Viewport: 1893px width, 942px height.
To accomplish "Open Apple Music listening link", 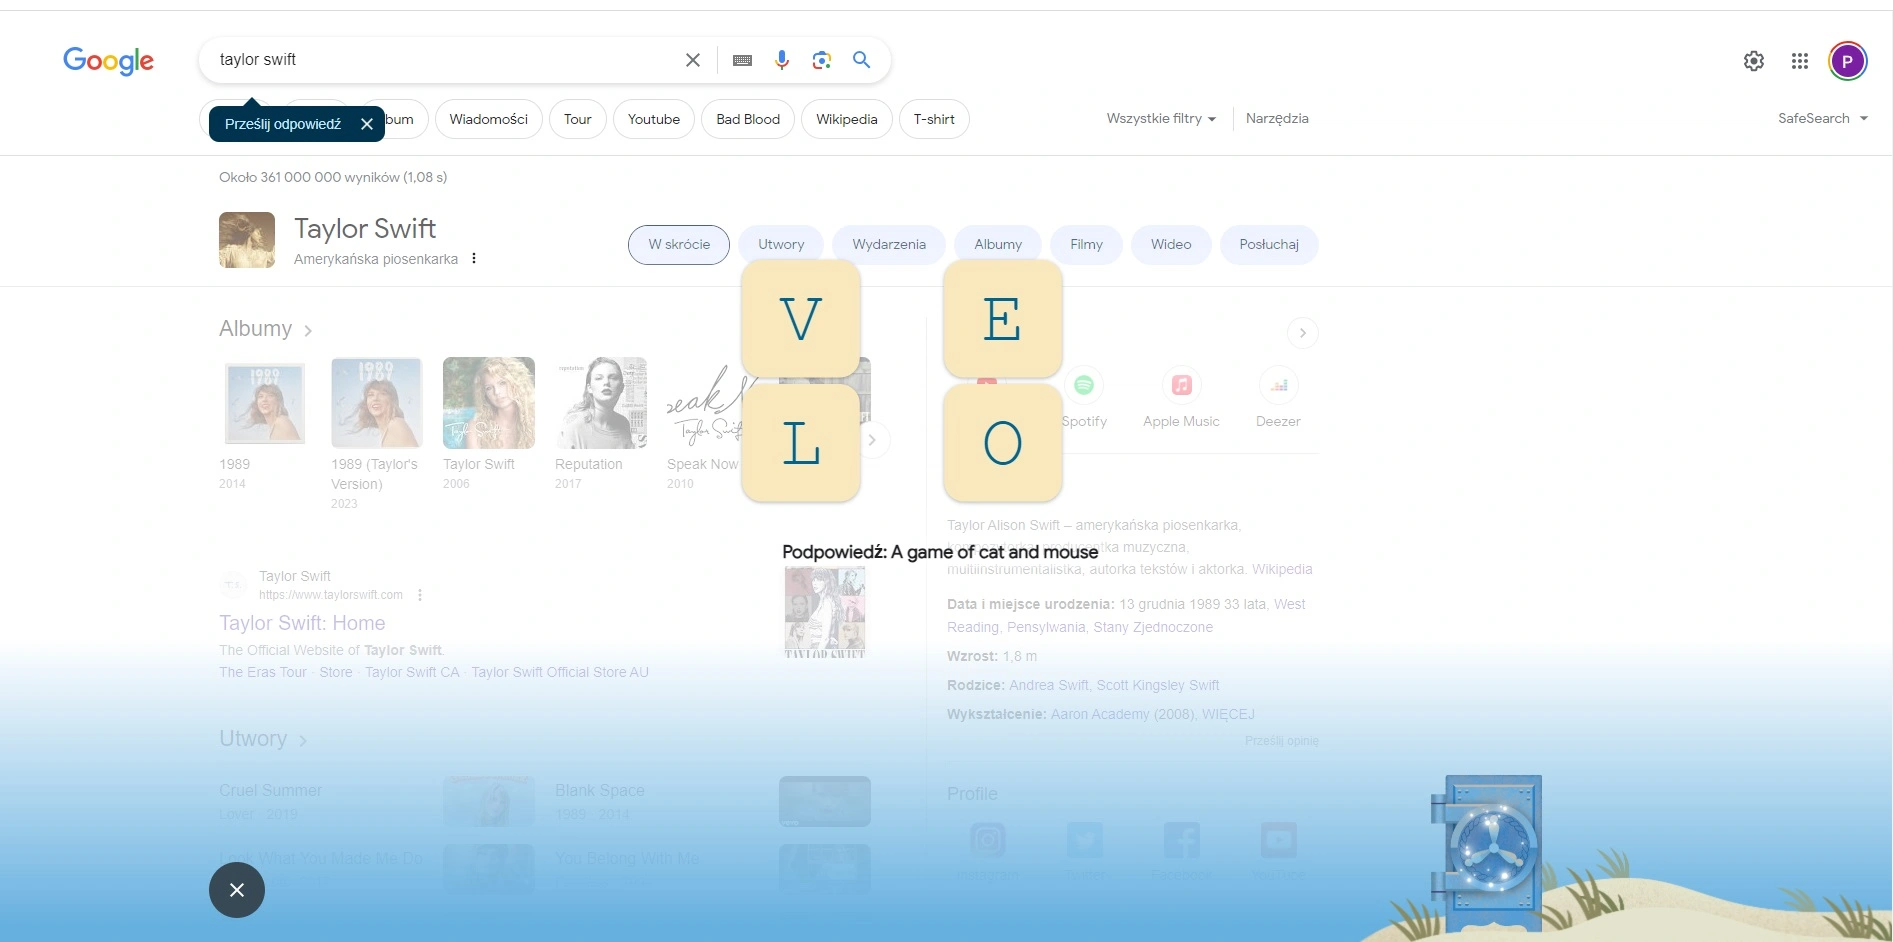I will click(1181, 398).
